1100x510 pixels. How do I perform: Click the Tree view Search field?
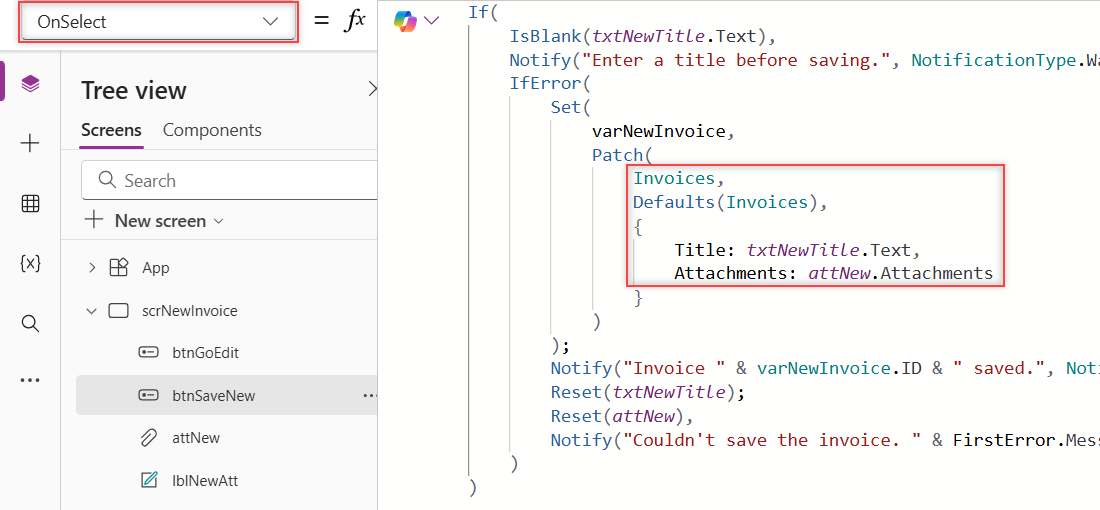pos(229,180)
